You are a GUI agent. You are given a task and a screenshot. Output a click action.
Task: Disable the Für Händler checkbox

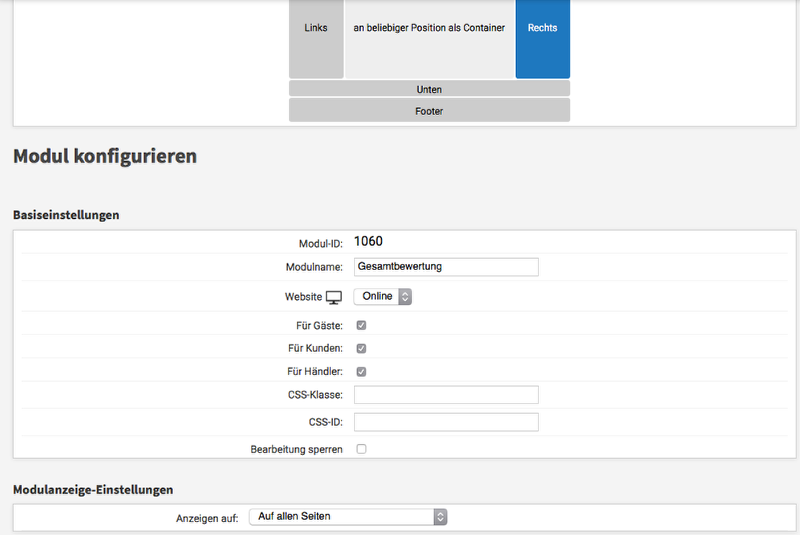361,371
